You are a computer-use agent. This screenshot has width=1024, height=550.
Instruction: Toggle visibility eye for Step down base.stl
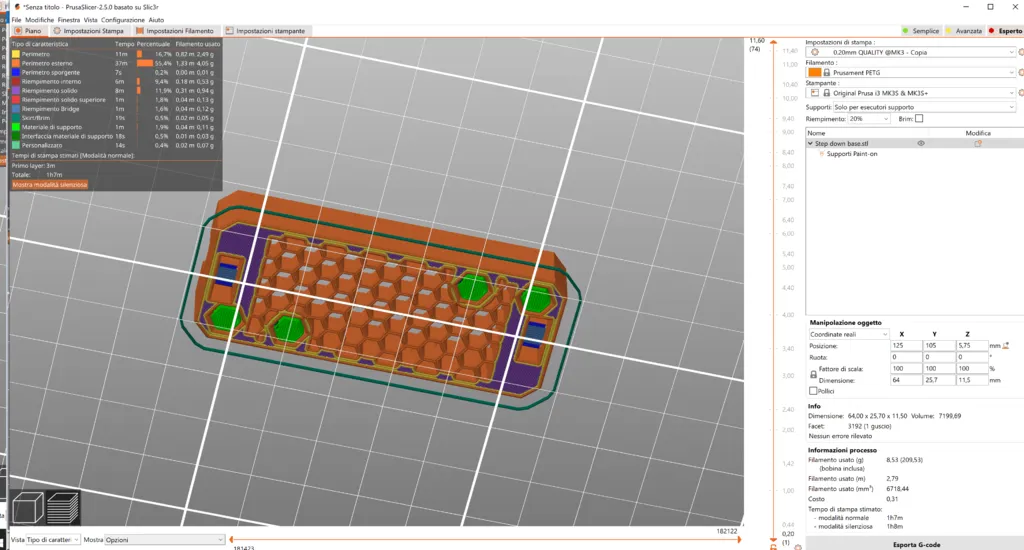pos(921,144)
